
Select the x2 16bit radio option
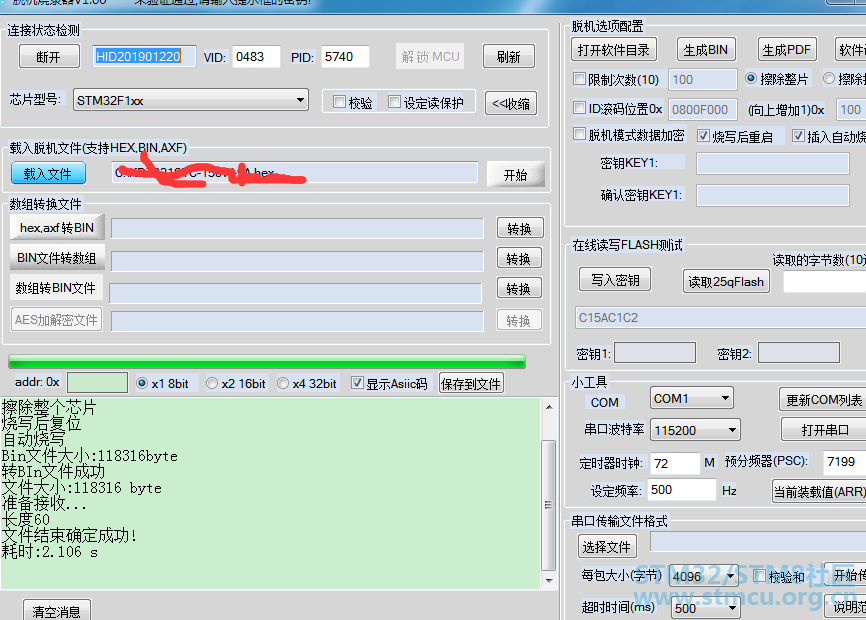(212, 383)
